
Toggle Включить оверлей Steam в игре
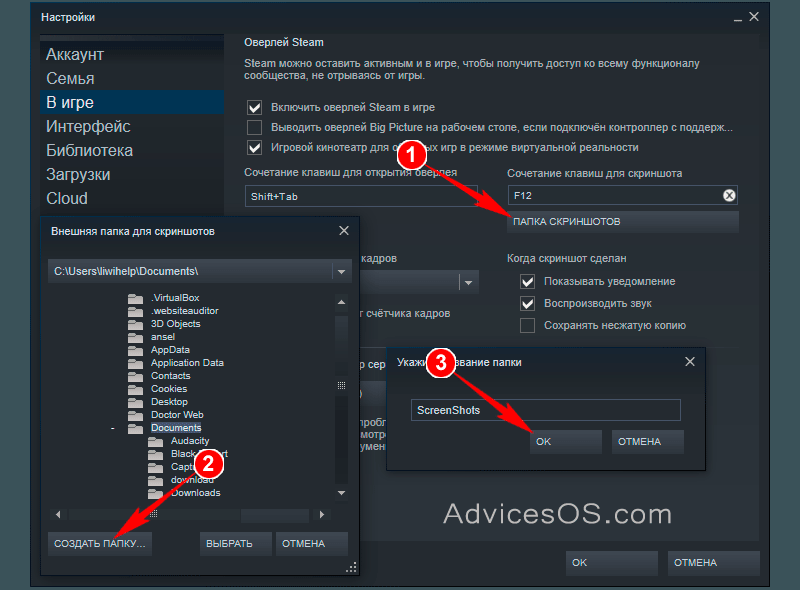(x=255, y=108)
